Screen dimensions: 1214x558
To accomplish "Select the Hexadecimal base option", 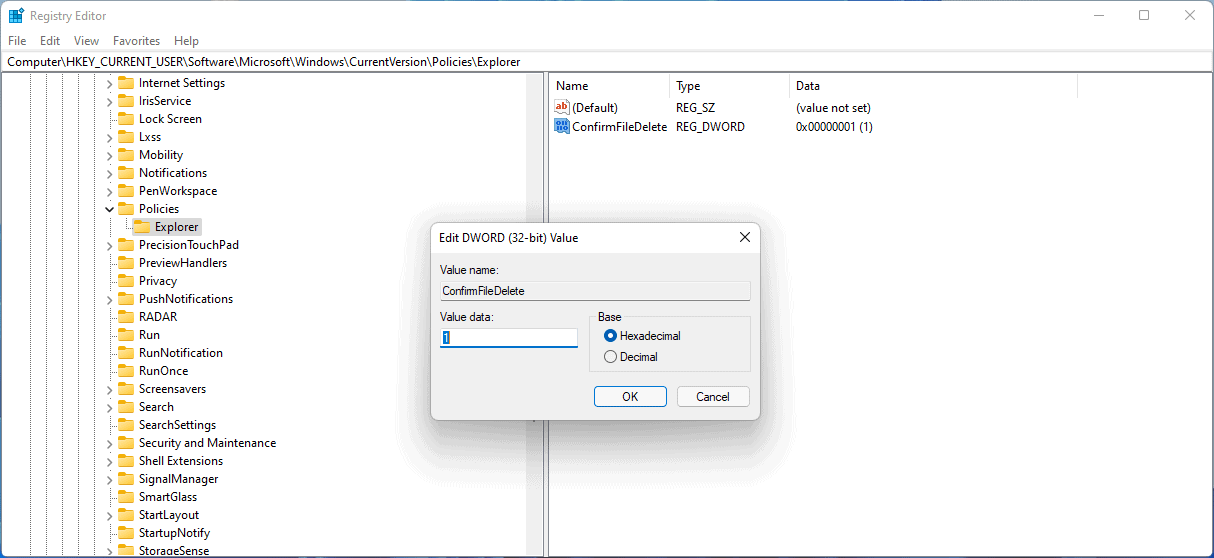I will click(611, 336).
